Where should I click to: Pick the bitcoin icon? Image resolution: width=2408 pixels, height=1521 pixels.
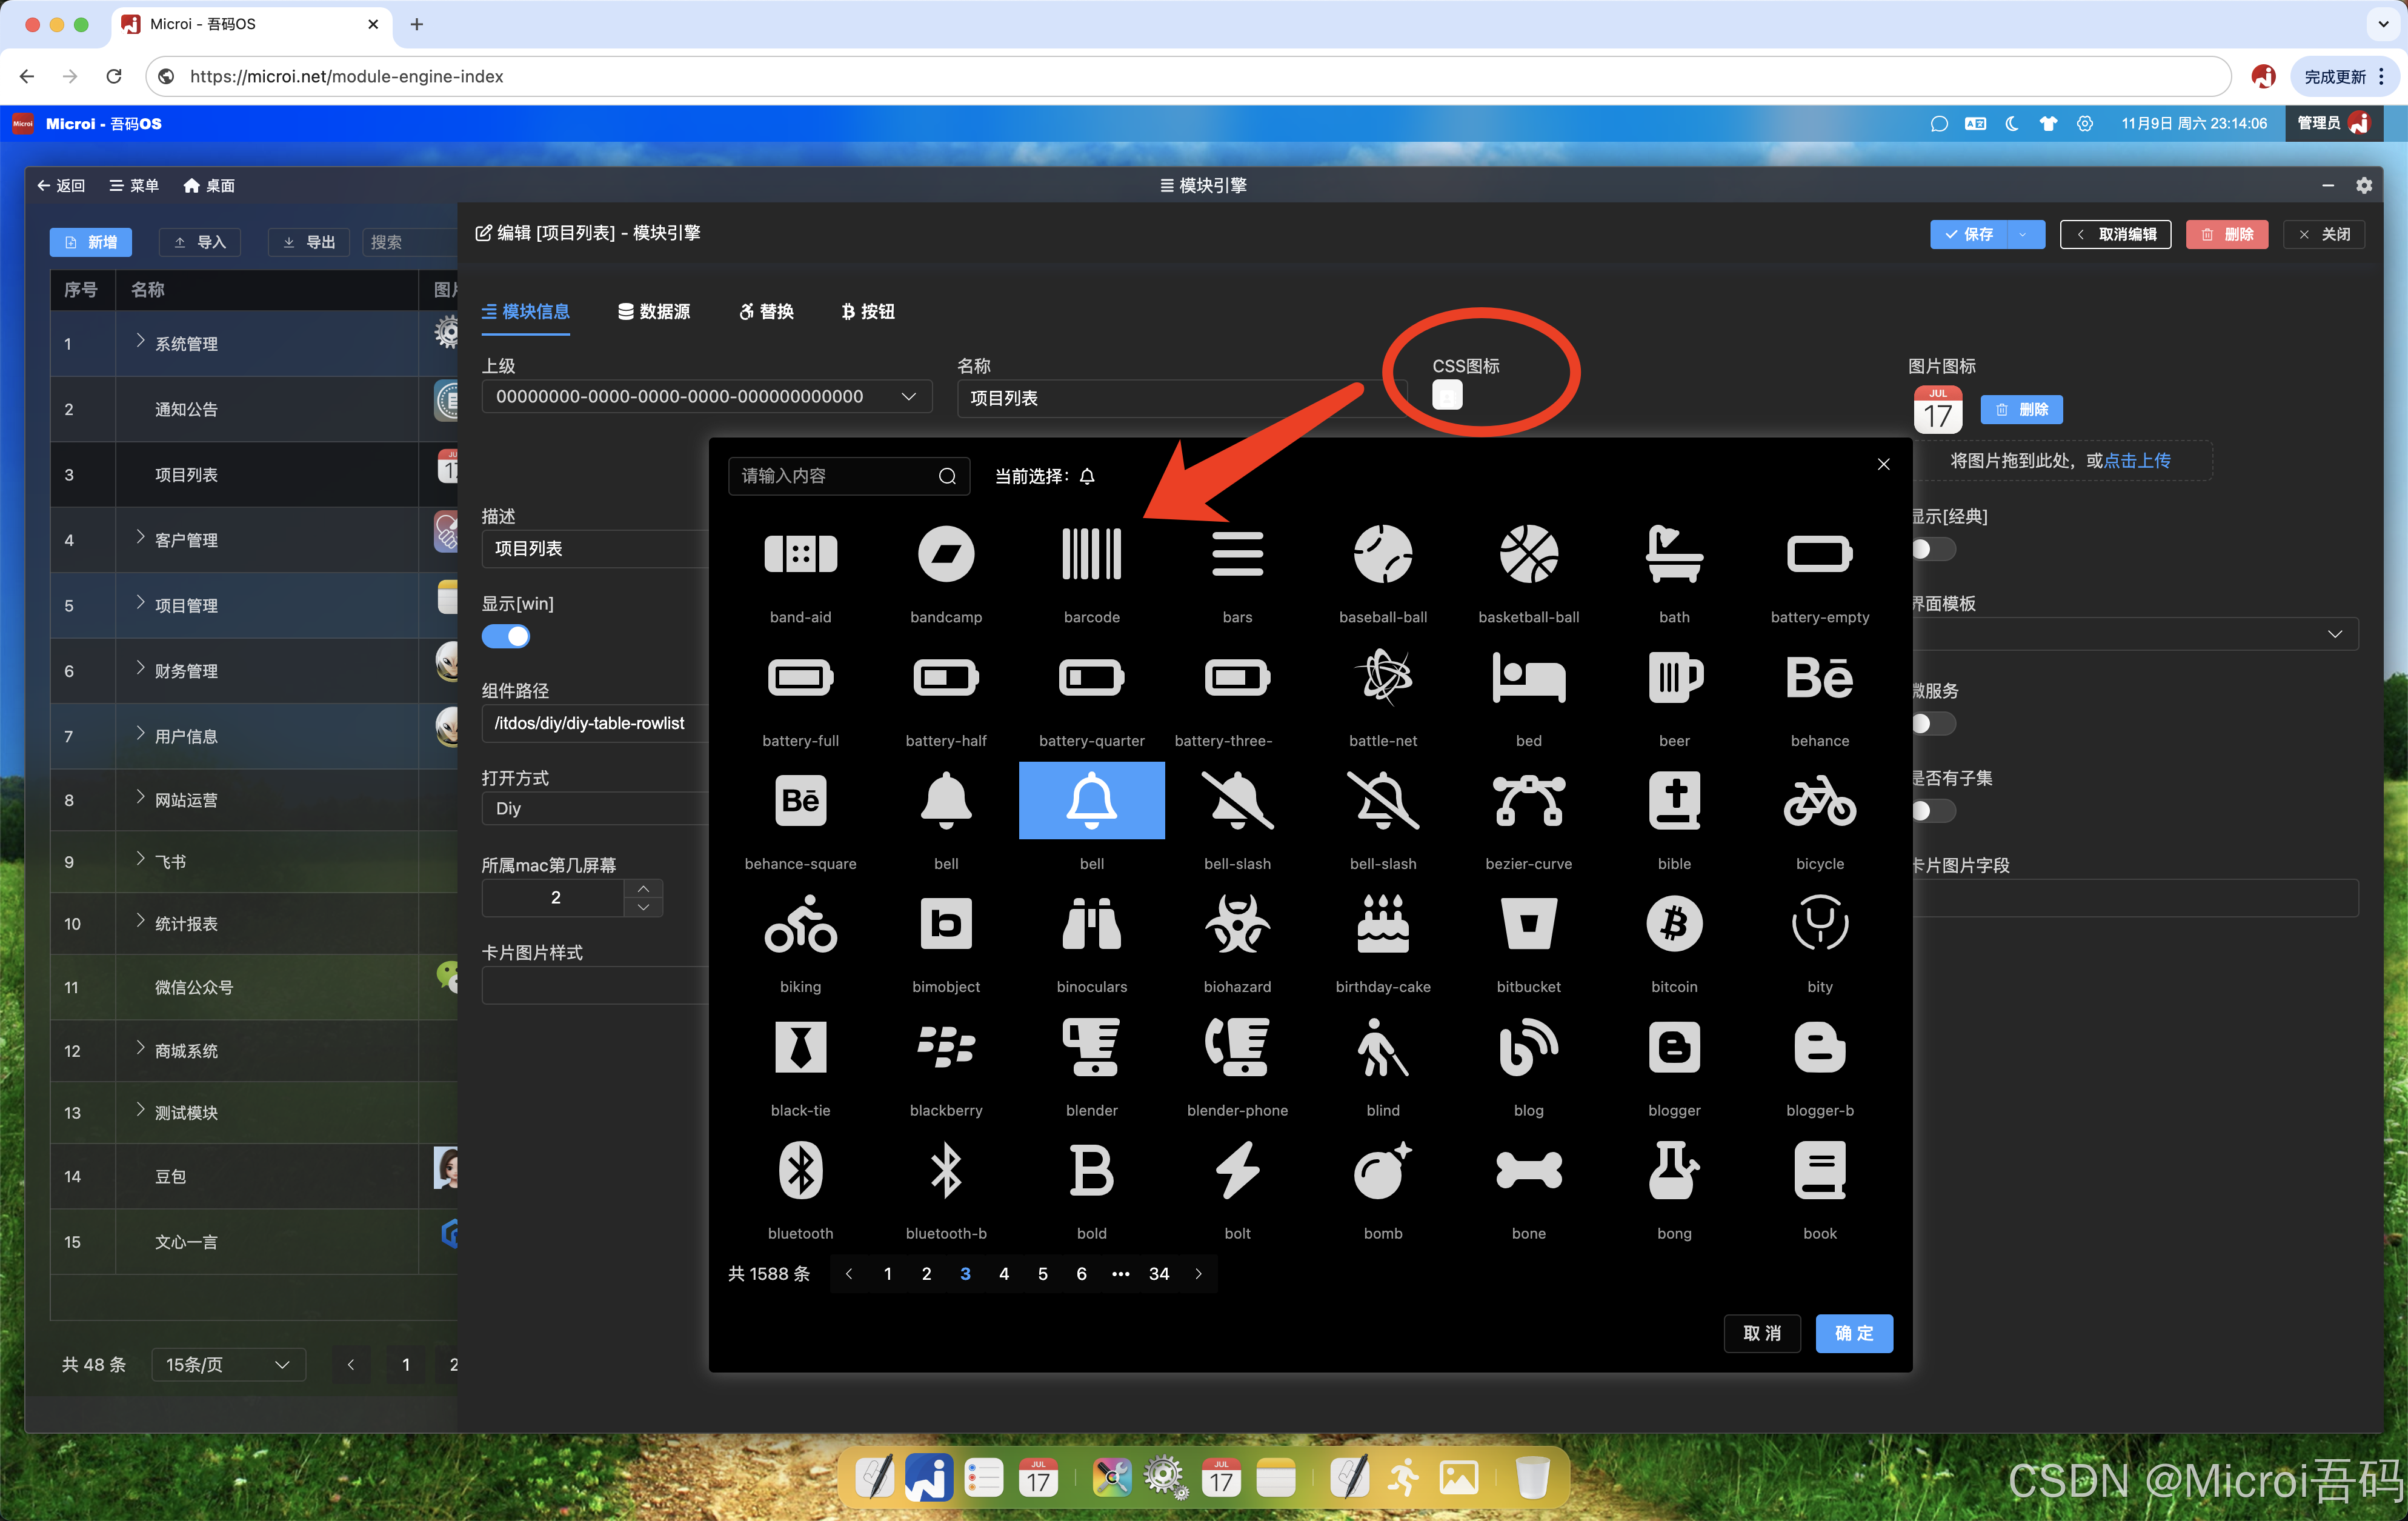(x=1673, y=924)
